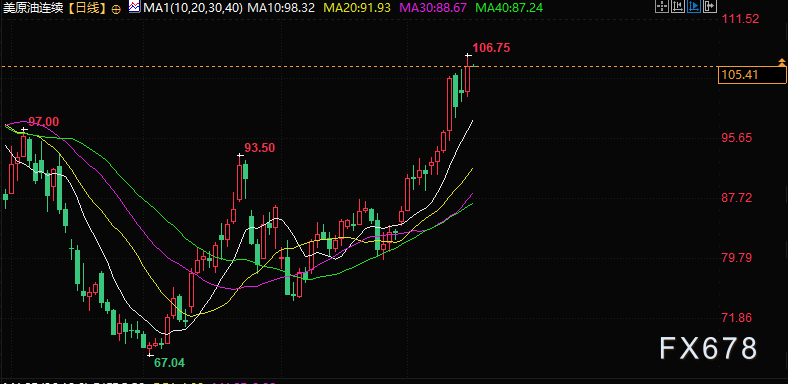Click the crosshair cursor toggle icon
This screenshot has width=788, height=384.
(x=662, y=6)
